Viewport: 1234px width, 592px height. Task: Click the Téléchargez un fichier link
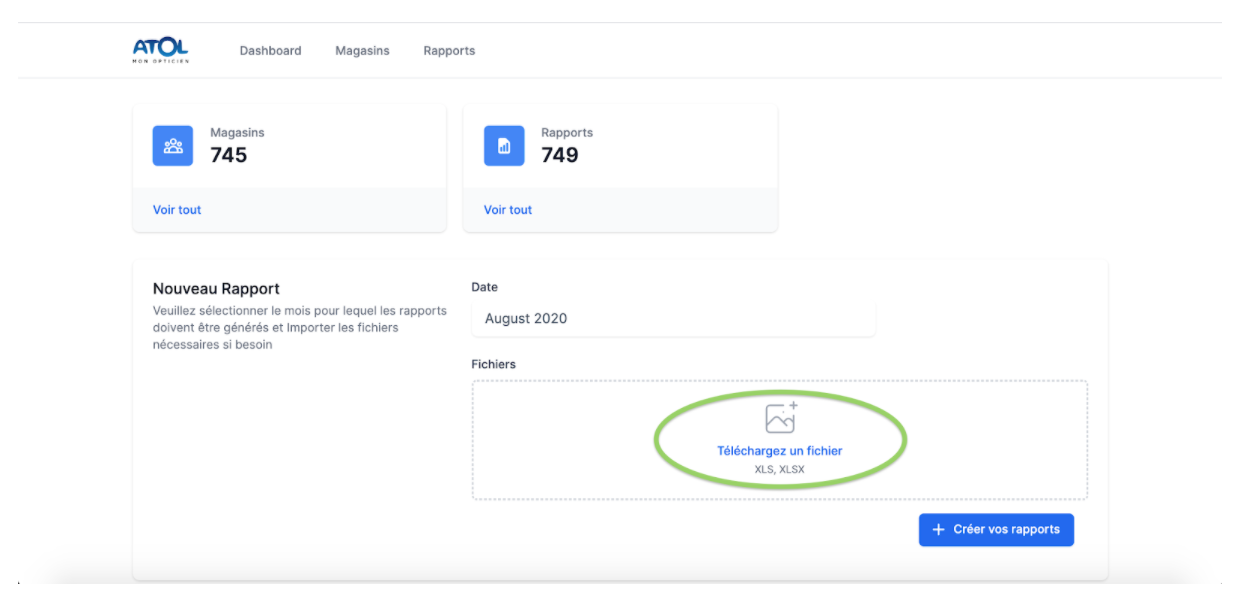(779, 451)
